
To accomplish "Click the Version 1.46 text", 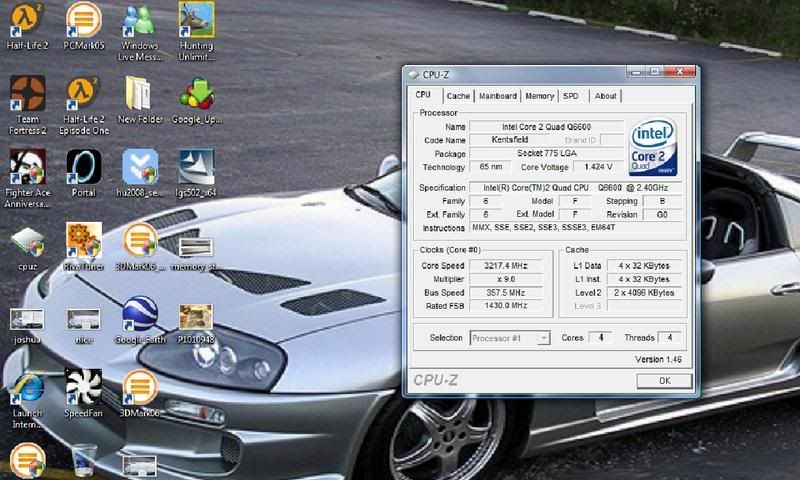I will tap(658, 360).
